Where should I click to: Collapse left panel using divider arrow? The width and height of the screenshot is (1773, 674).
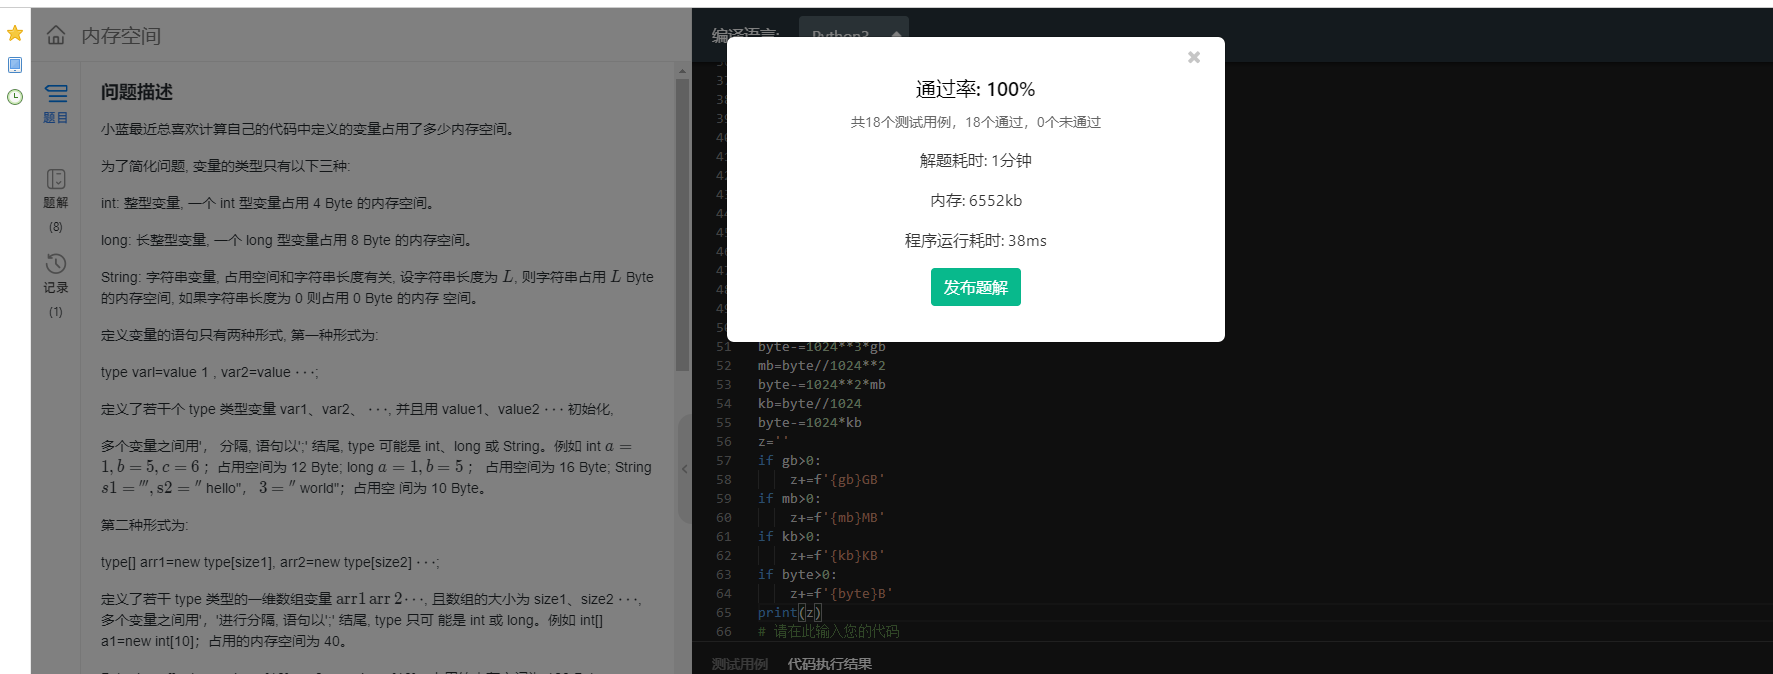pos(685,468)
